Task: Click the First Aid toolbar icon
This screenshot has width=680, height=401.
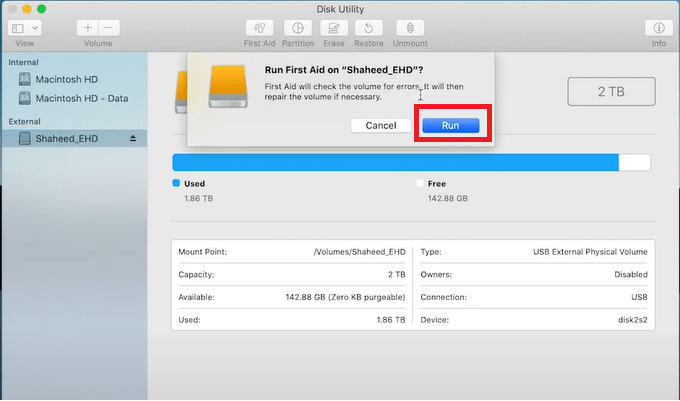Action: coord(259,29)
